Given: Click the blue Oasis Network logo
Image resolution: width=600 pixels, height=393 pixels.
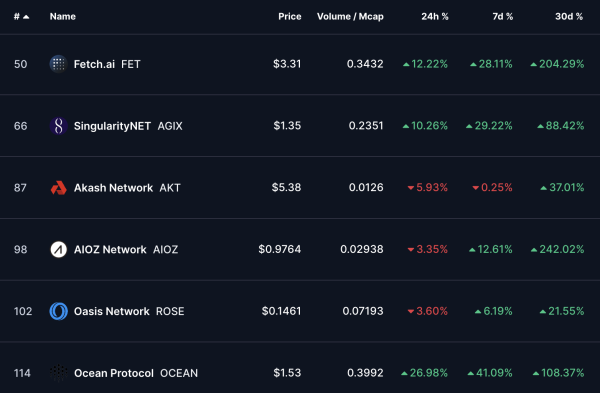Looking at the screenshot, I should point(59,311).
